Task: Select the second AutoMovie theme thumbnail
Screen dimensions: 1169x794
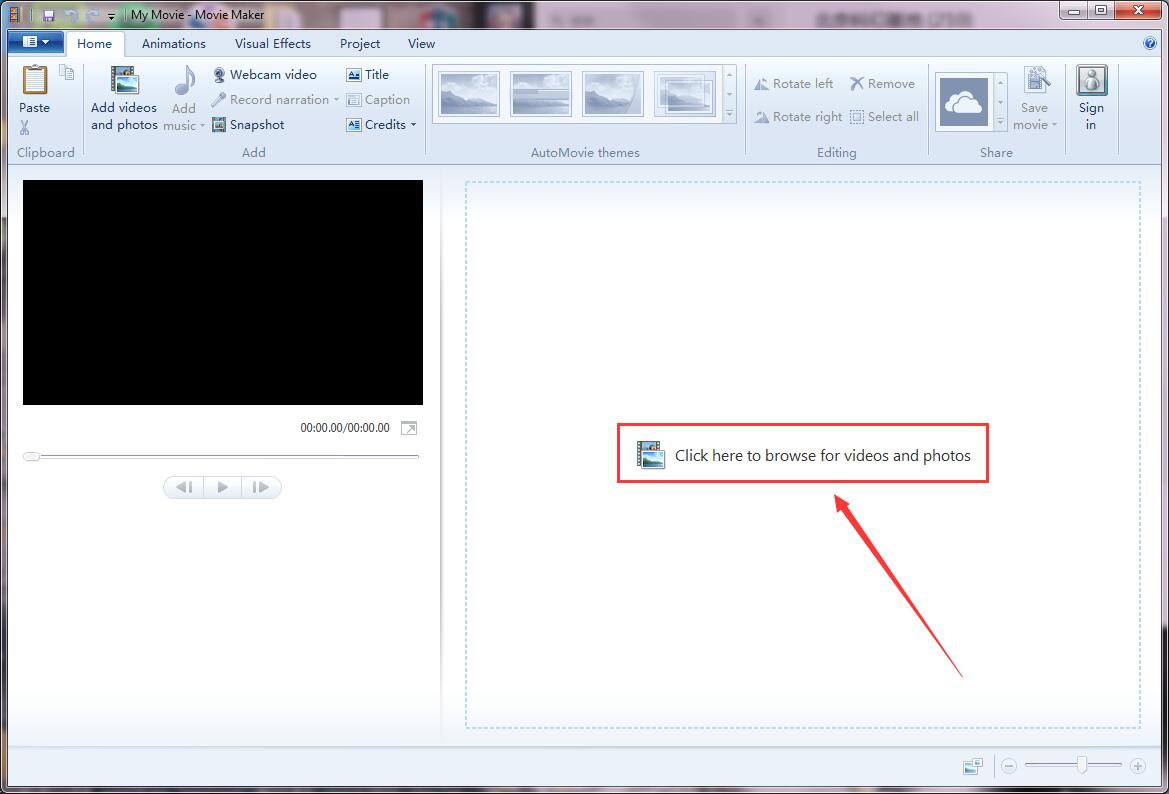Action: [541, 94]
